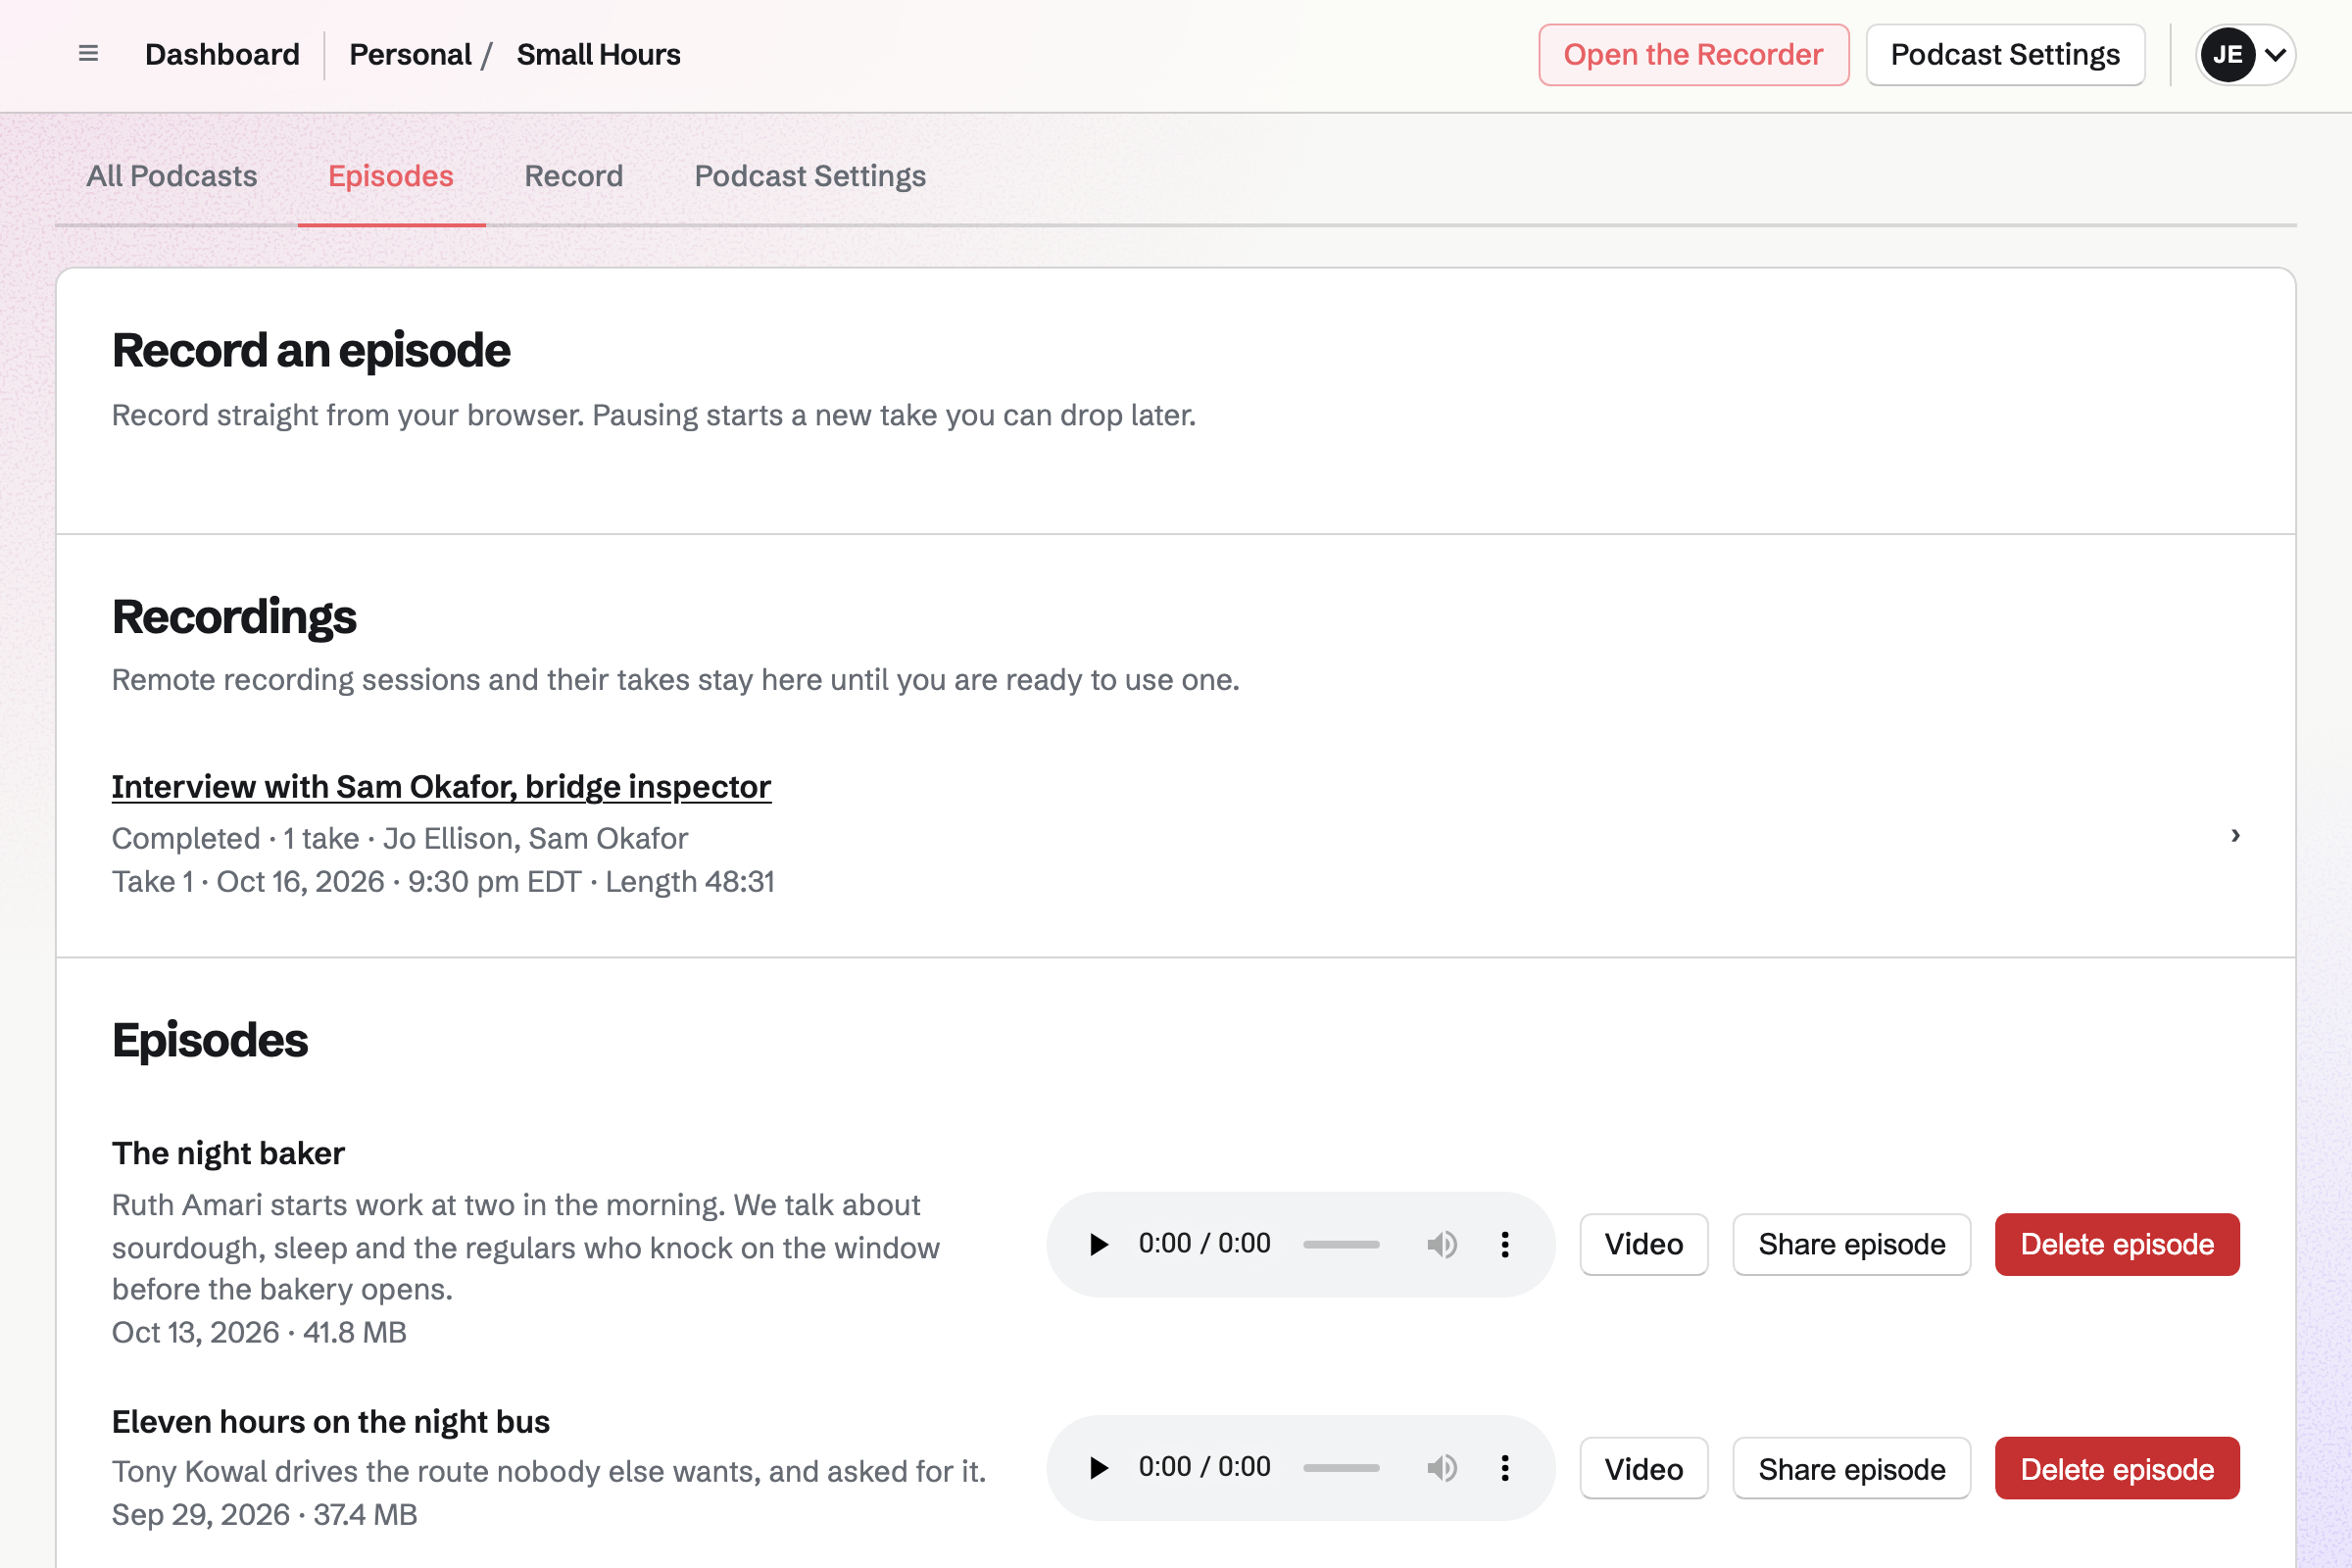The height and width of the screenshot is (1568, 2352).
Task: Share Eleven hours on the night bus episode
Action: coord(1851,1468)
